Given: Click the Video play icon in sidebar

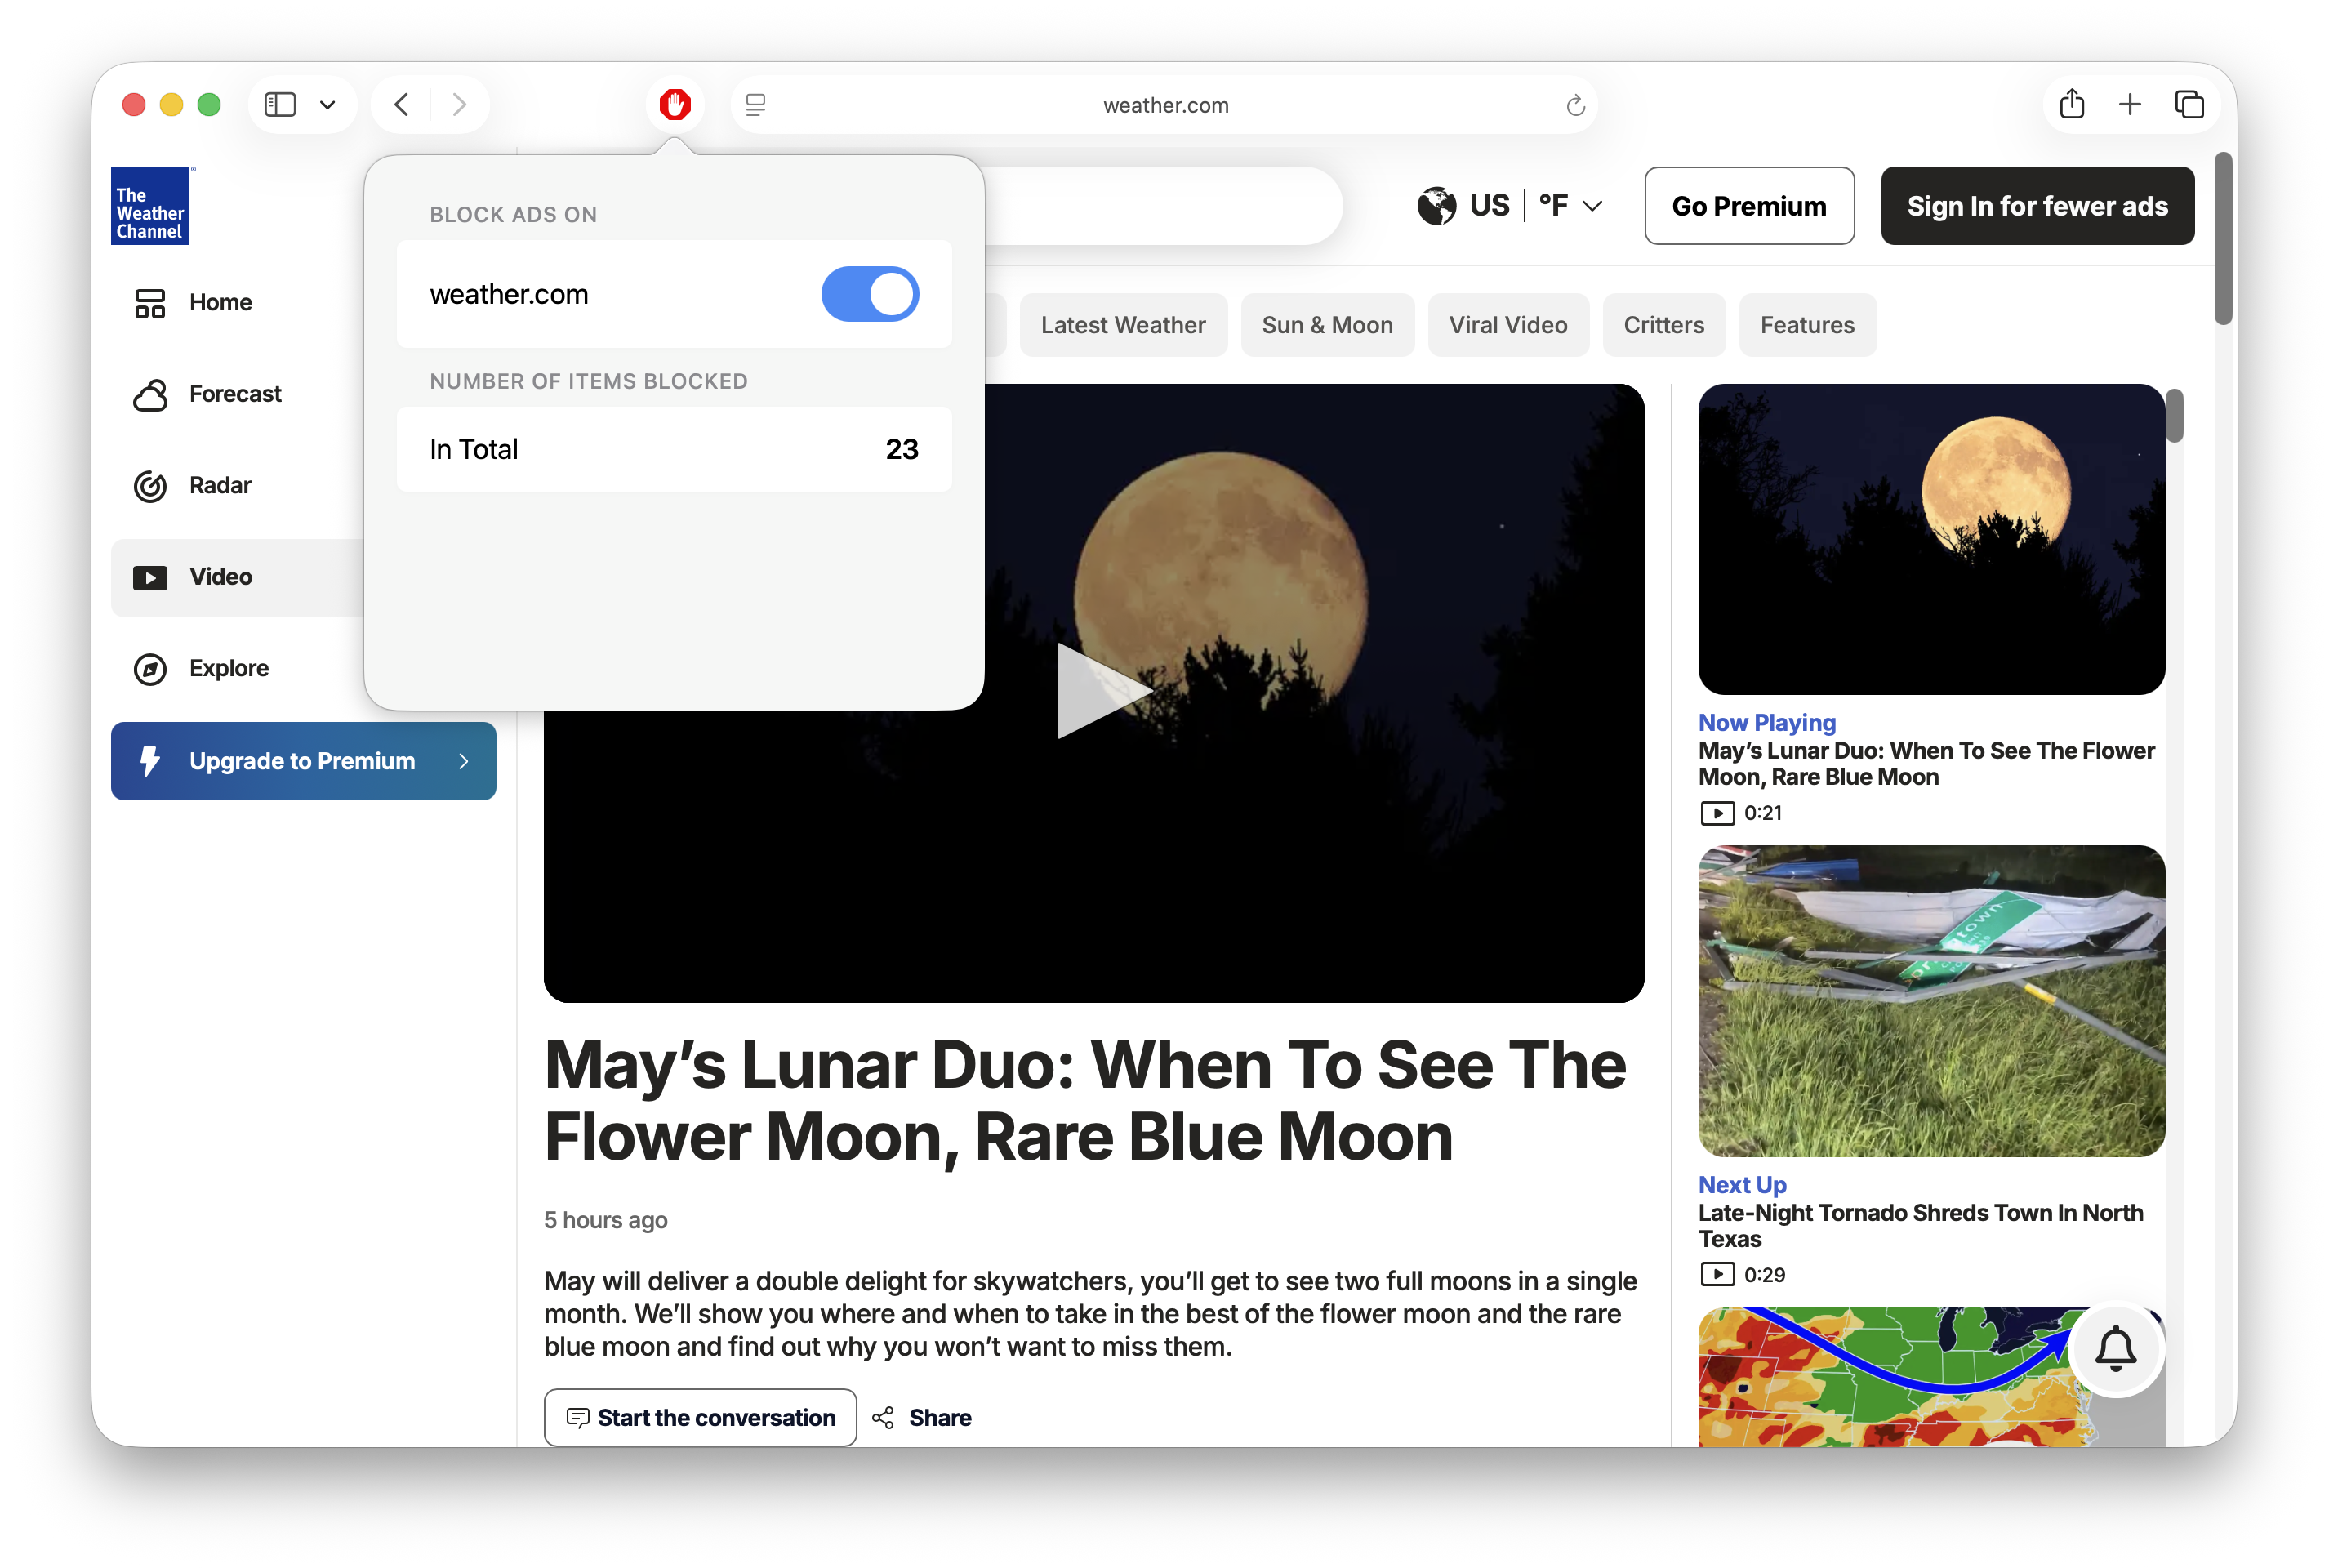Looking at the screenshot, I should click(x=150, y=578).
